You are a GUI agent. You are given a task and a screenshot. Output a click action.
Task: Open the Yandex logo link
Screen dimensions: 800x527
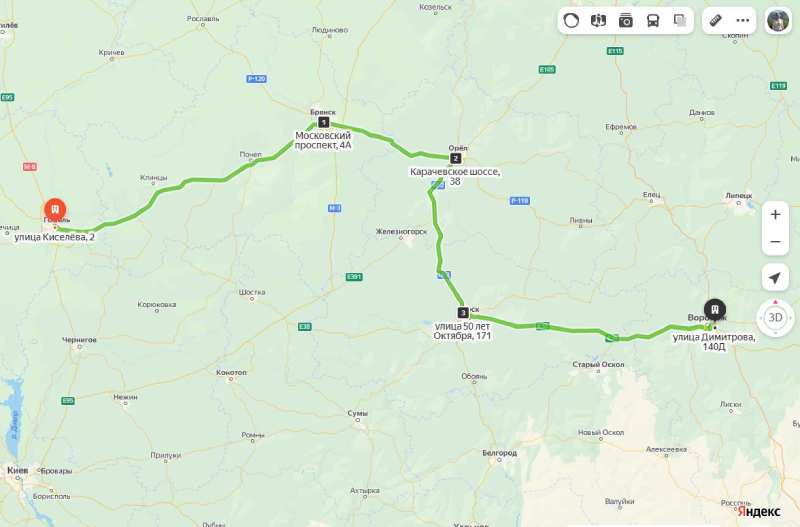pos(759,511)
